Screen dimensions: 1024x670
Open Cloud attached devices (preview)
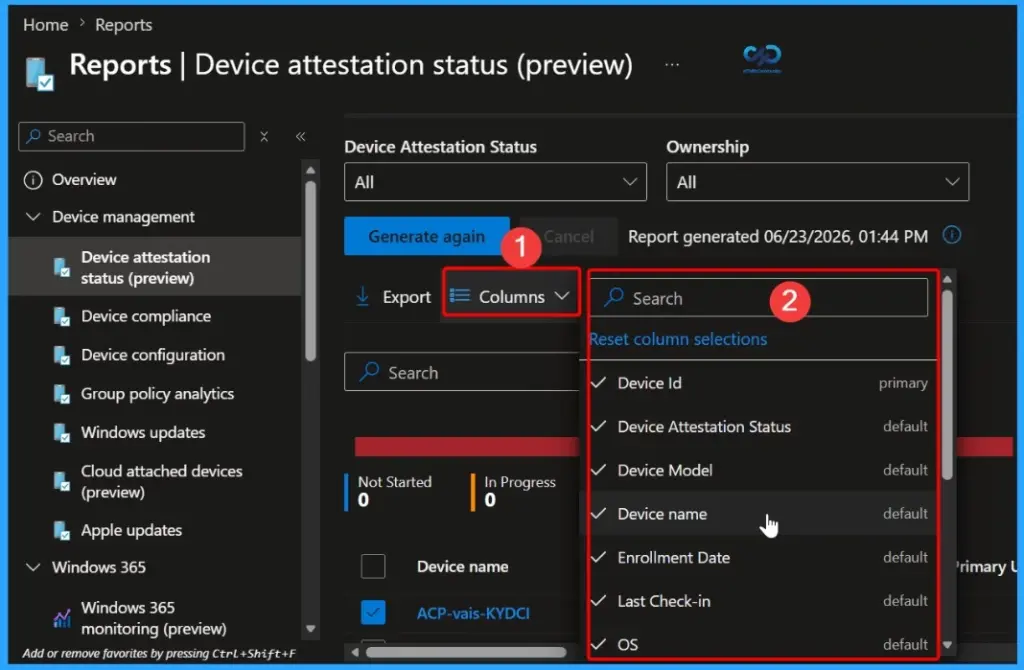point(161,481)
